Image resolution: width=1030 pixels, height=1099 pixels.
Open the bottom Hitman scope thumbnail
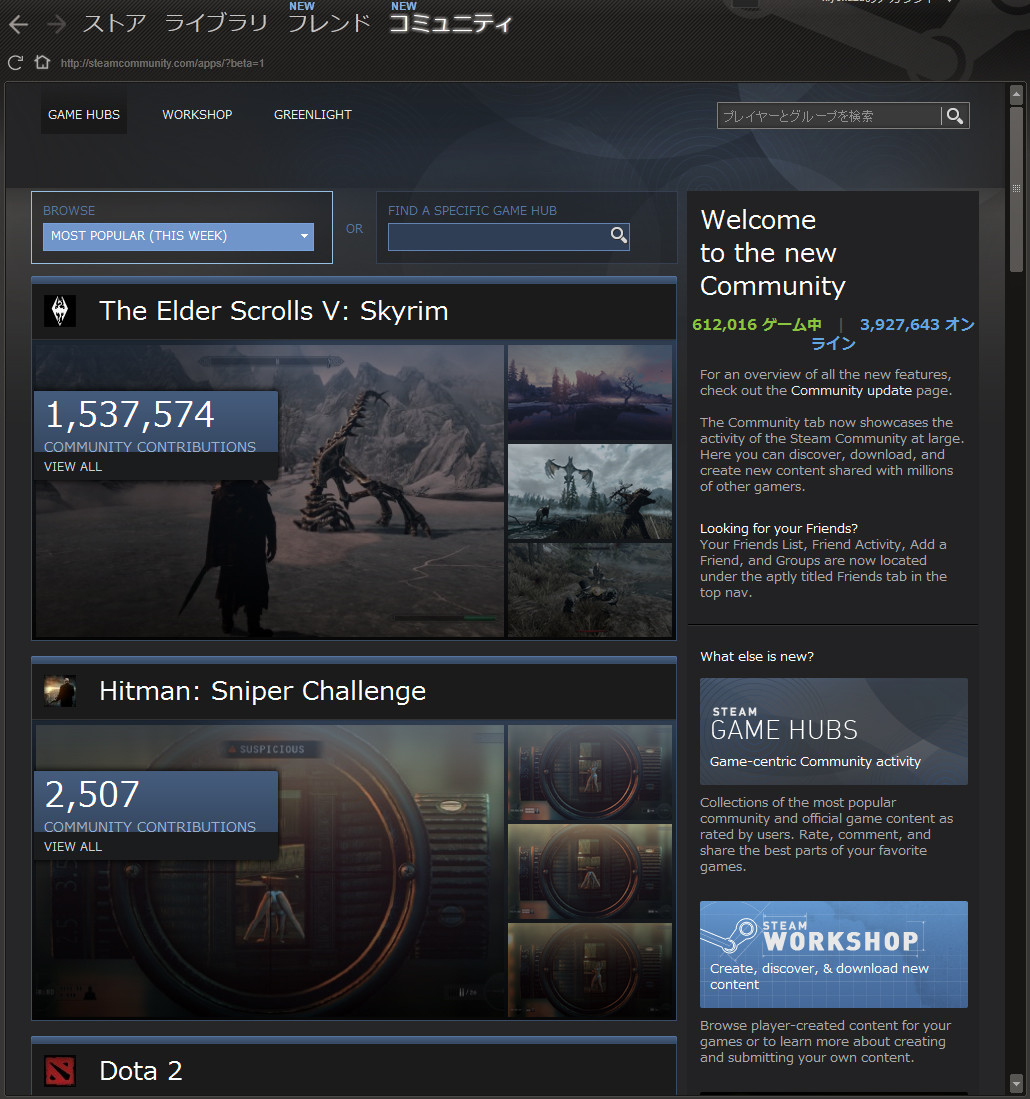[x=589, y=971]
